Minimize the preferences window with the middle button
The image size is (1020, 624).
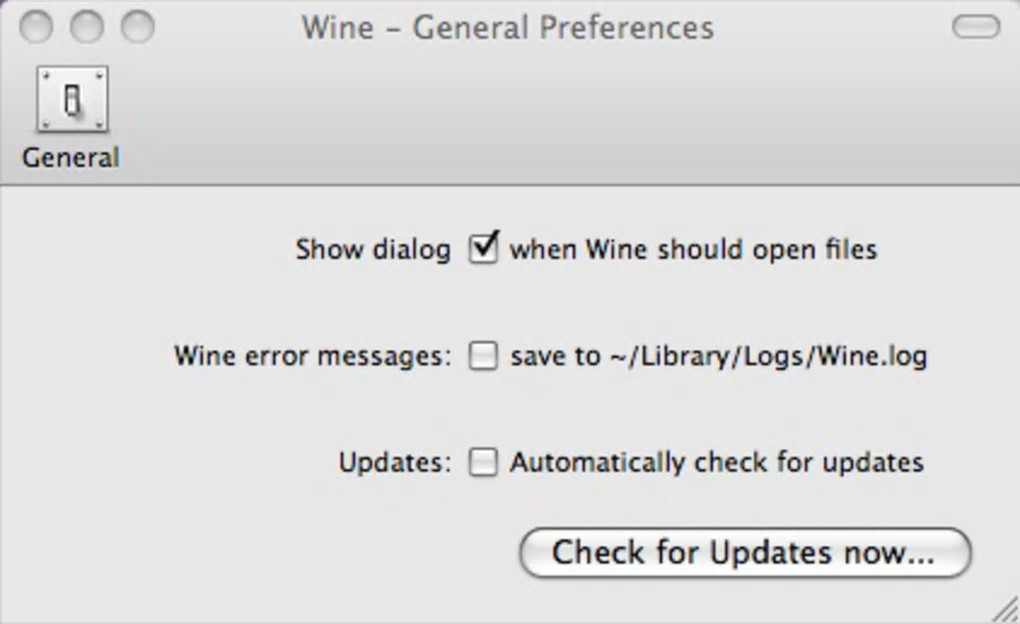(x=86, y=27)
